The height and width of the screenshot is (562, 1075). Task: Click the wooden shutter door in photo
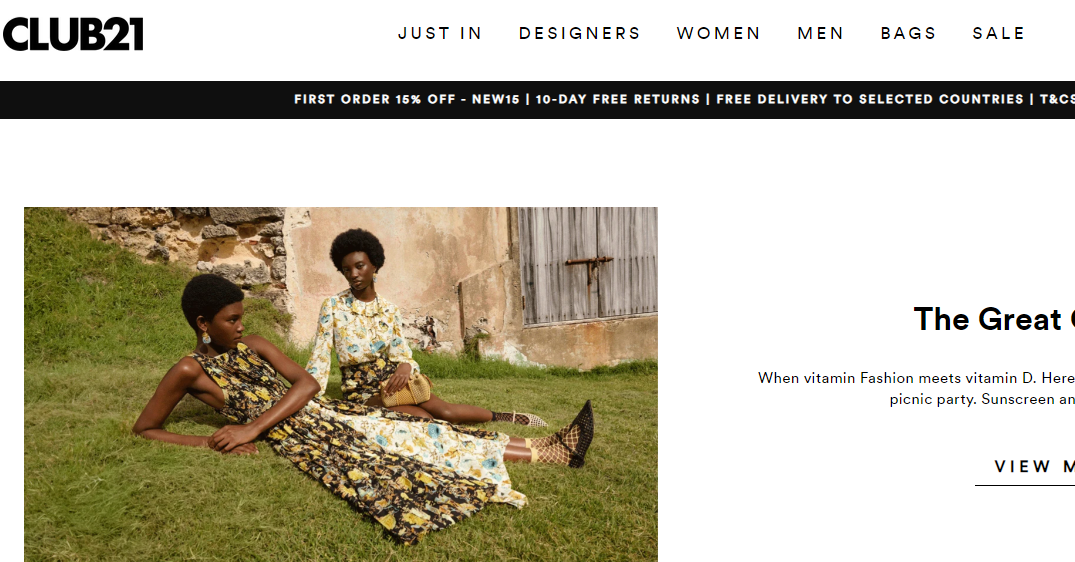click(588, 265)
